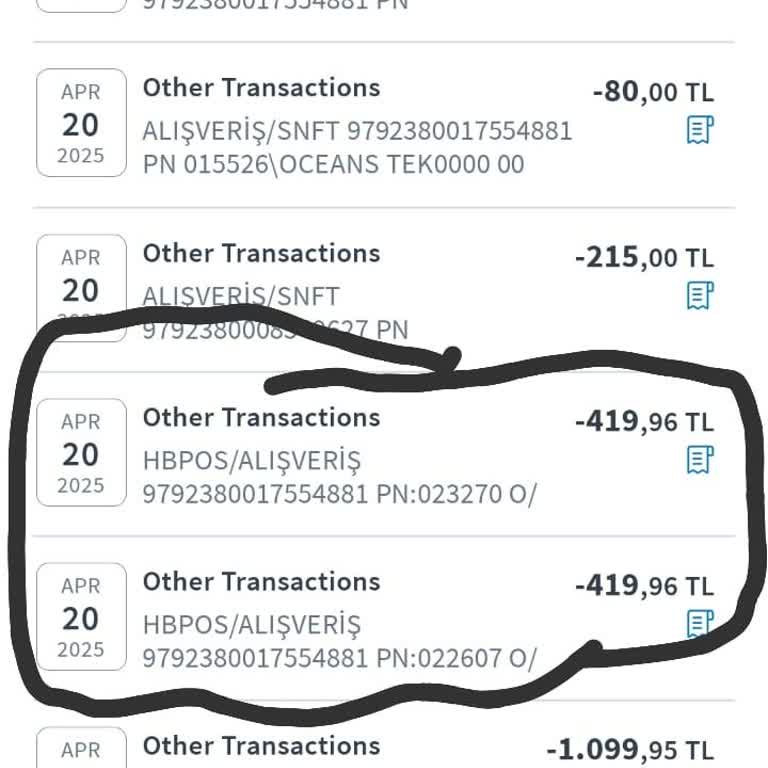This screenshot has width=768, height=768.
Task: View receipt icon for the PN:022607 transaction
Action: (x=700, y=624)
